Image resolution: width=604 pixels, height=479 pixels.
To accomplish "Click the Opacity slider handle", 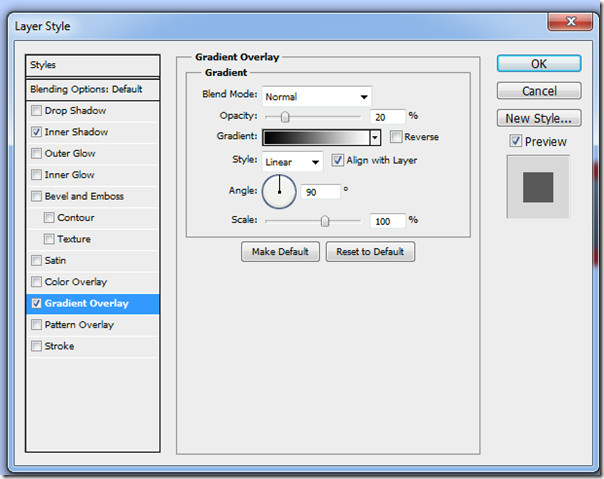I will [285, 116].
